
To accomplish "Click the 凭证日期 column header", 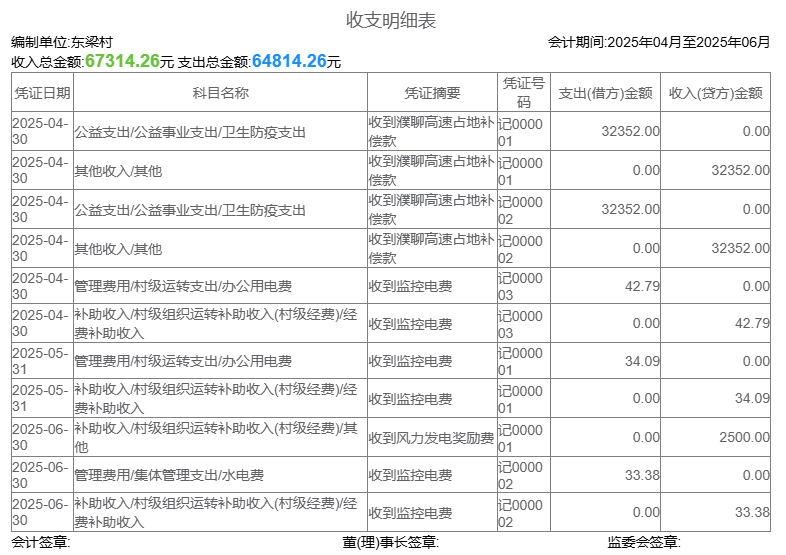I will [x=42, y=93].
